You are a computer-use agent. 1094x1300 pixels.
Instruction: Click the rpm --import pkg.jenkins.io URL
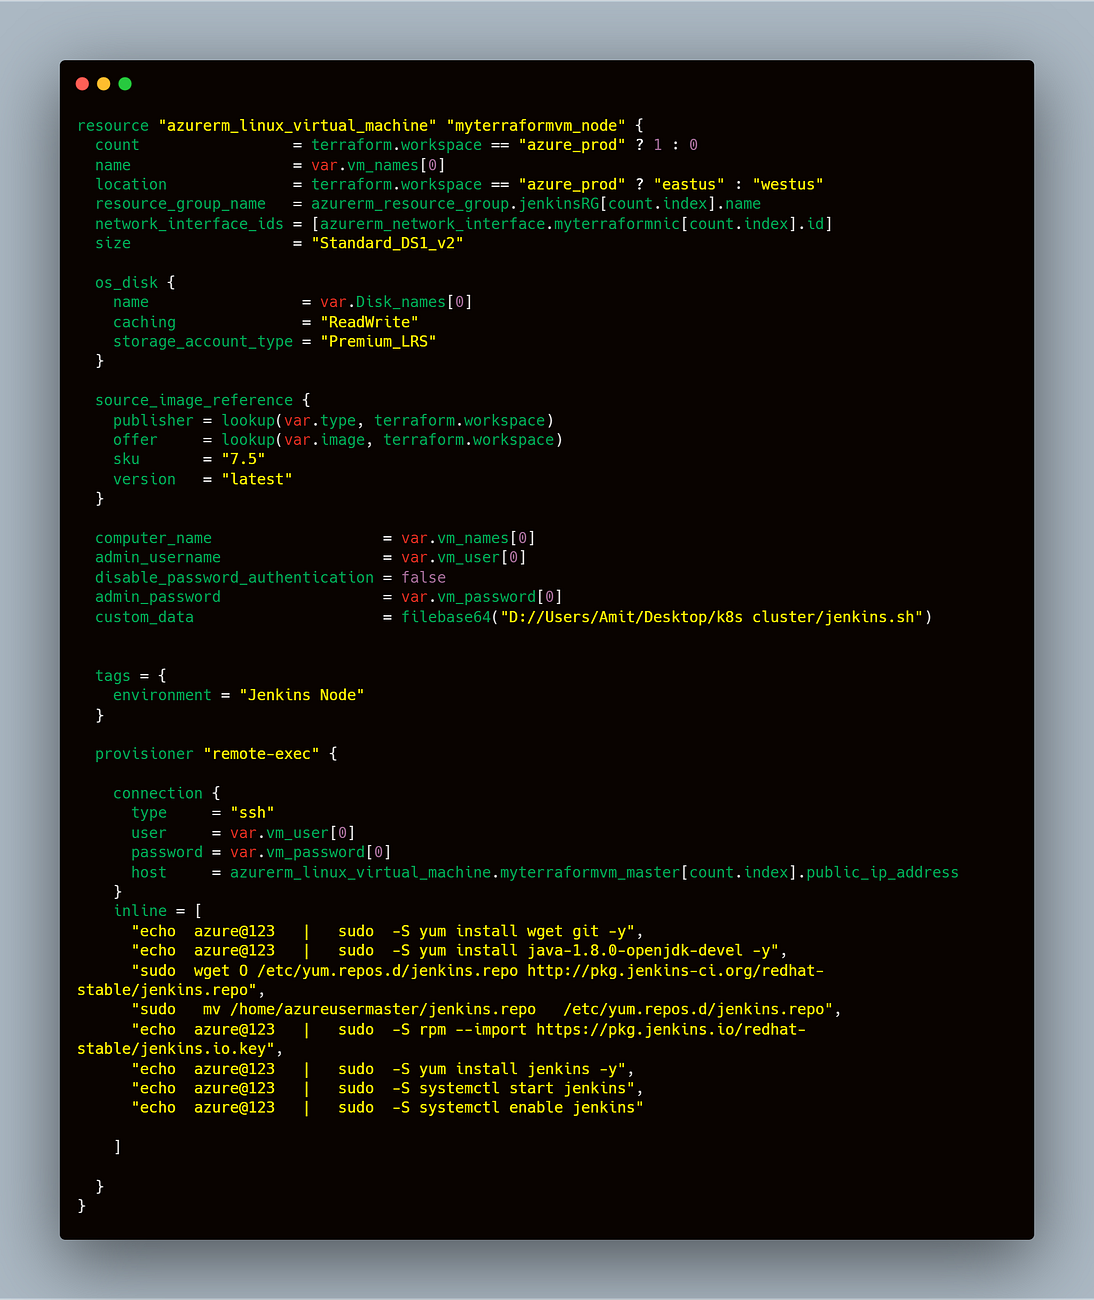click(441, 1040)
